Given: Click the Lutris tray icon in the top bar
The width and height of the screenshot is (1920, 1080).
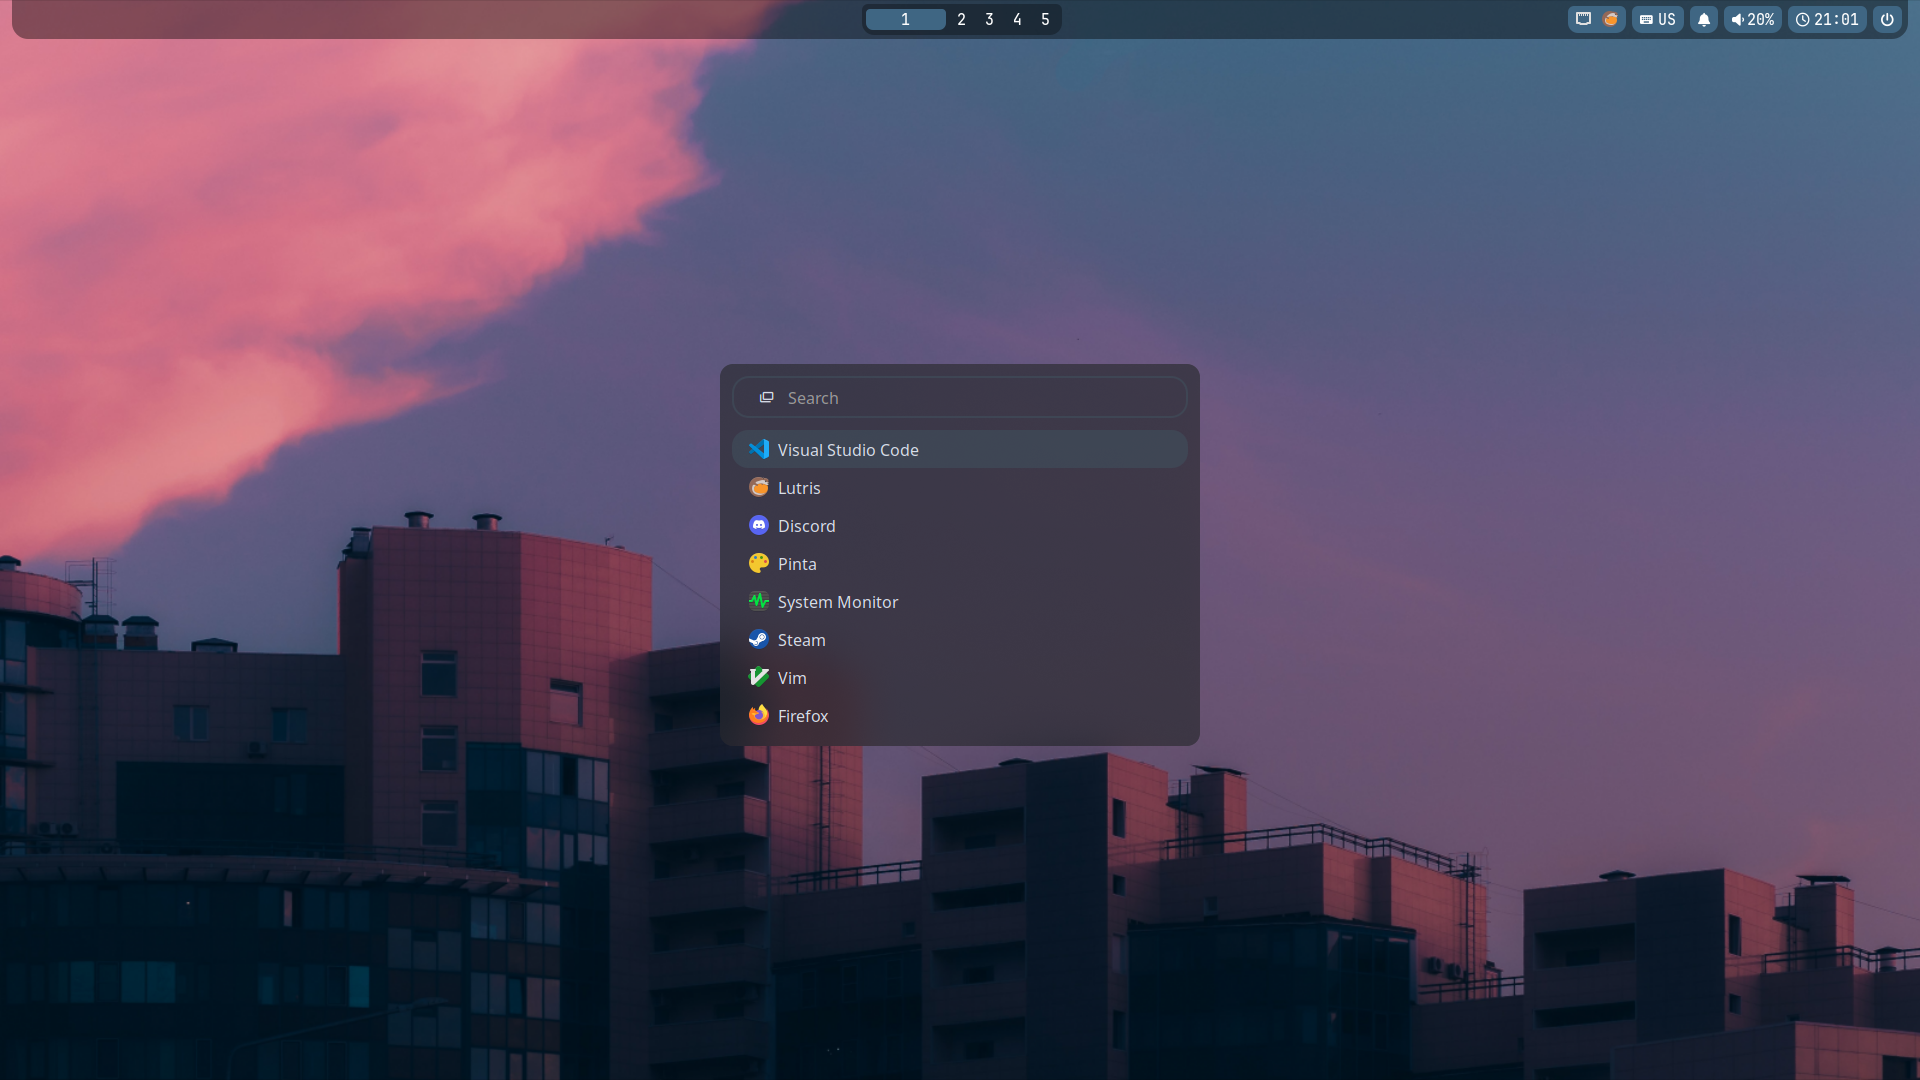Looking at the screenshot, I should 1610,19.
